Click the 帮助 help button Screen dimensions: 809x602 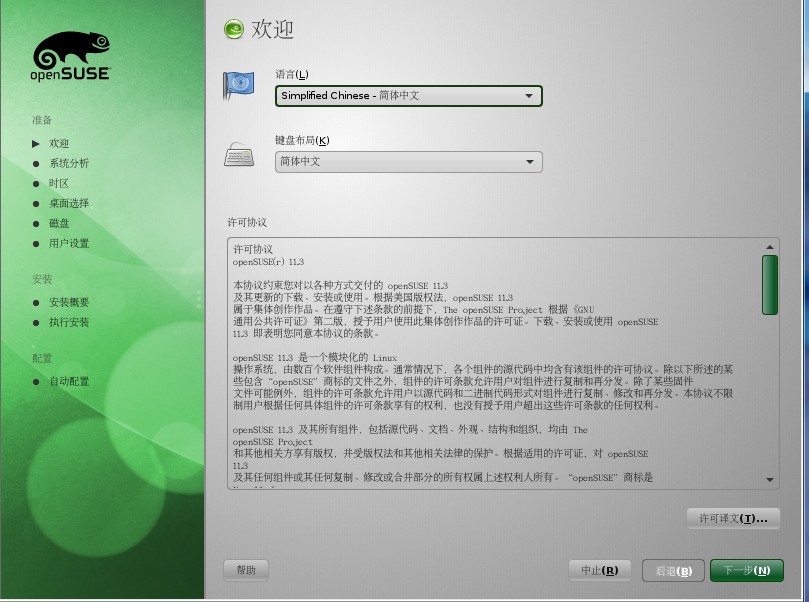pyautogui.click(x=246, y=571)
